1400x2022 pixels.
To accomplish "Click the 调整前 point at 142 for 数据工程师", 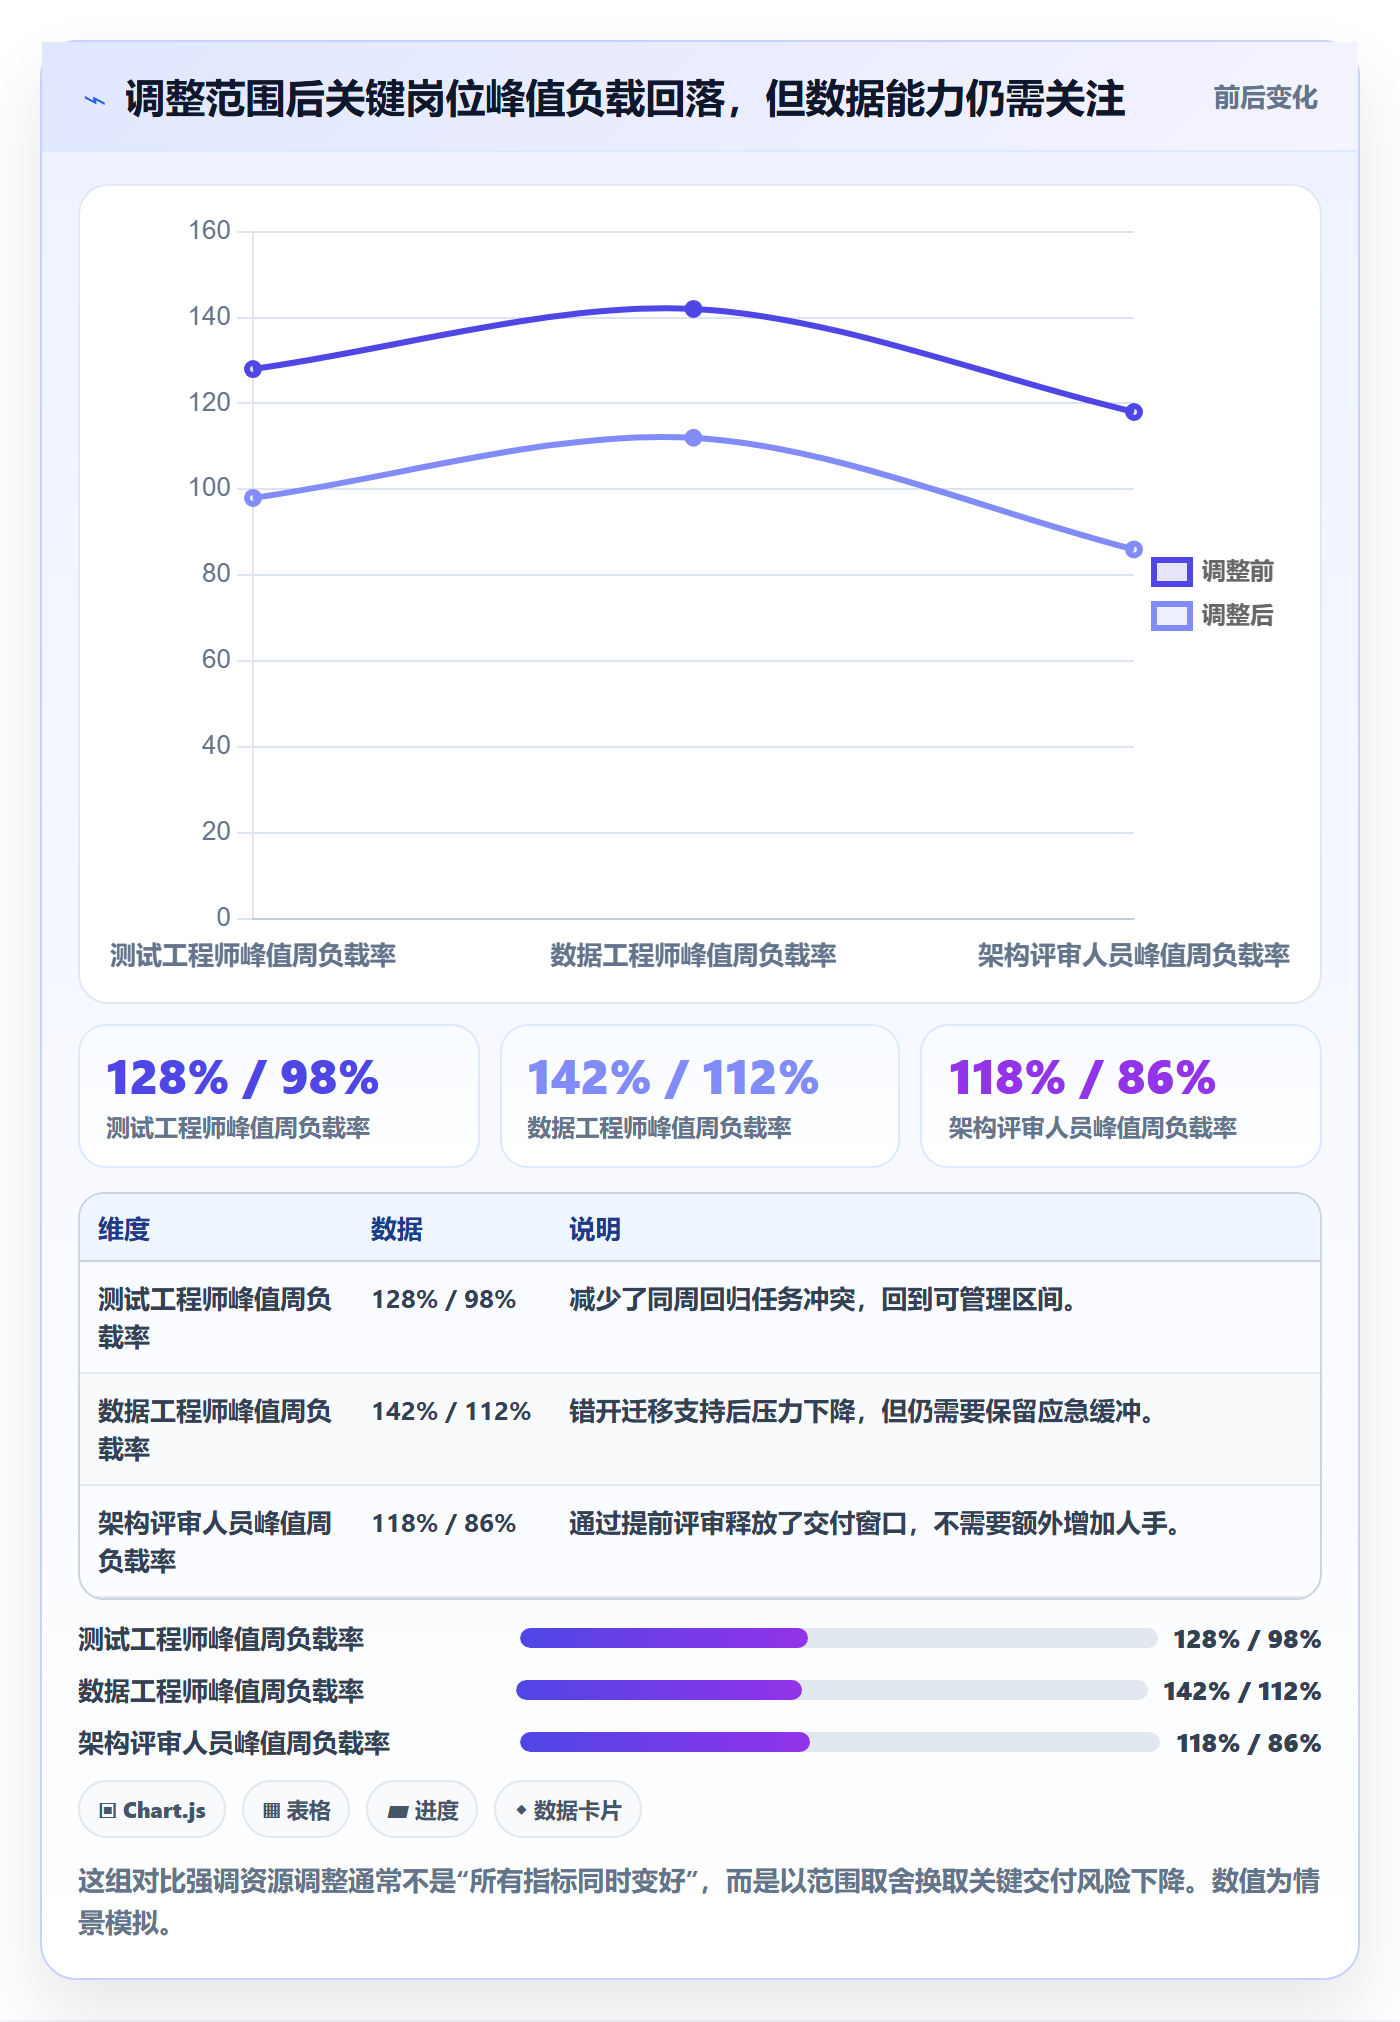I will point(693,309).
